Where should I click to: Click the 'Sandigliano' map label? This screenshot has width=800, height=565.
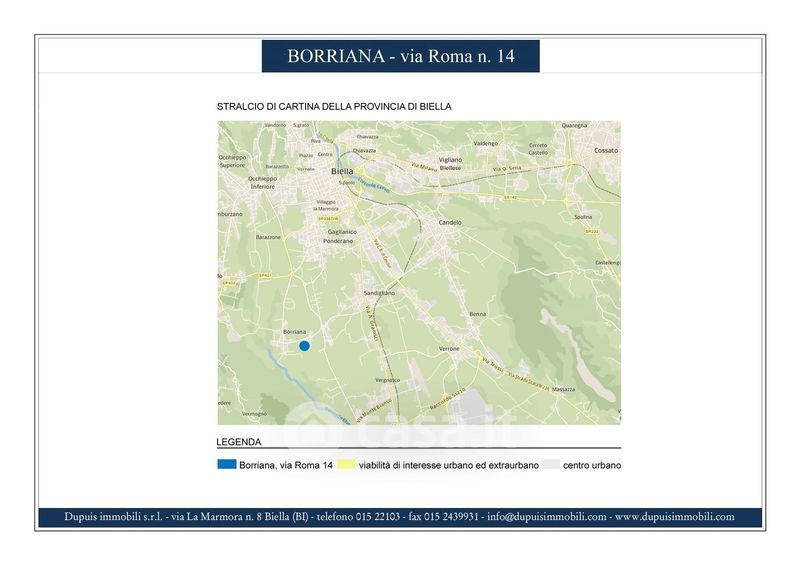pos(379,293)
